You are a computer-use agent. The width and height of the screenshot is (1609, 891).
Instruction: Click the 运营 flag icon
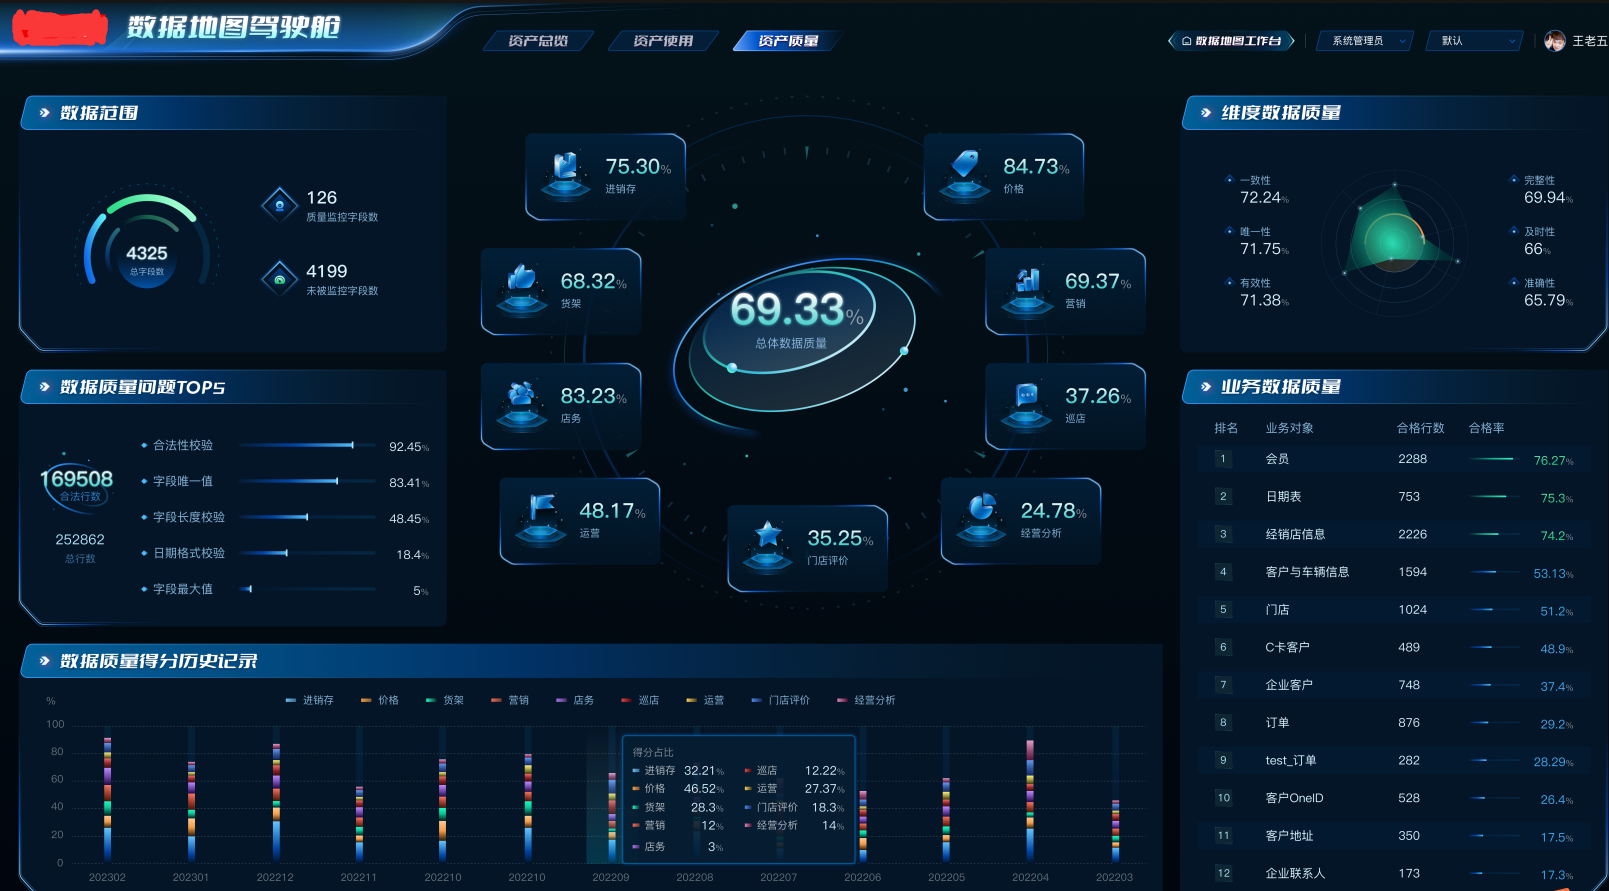541,519
